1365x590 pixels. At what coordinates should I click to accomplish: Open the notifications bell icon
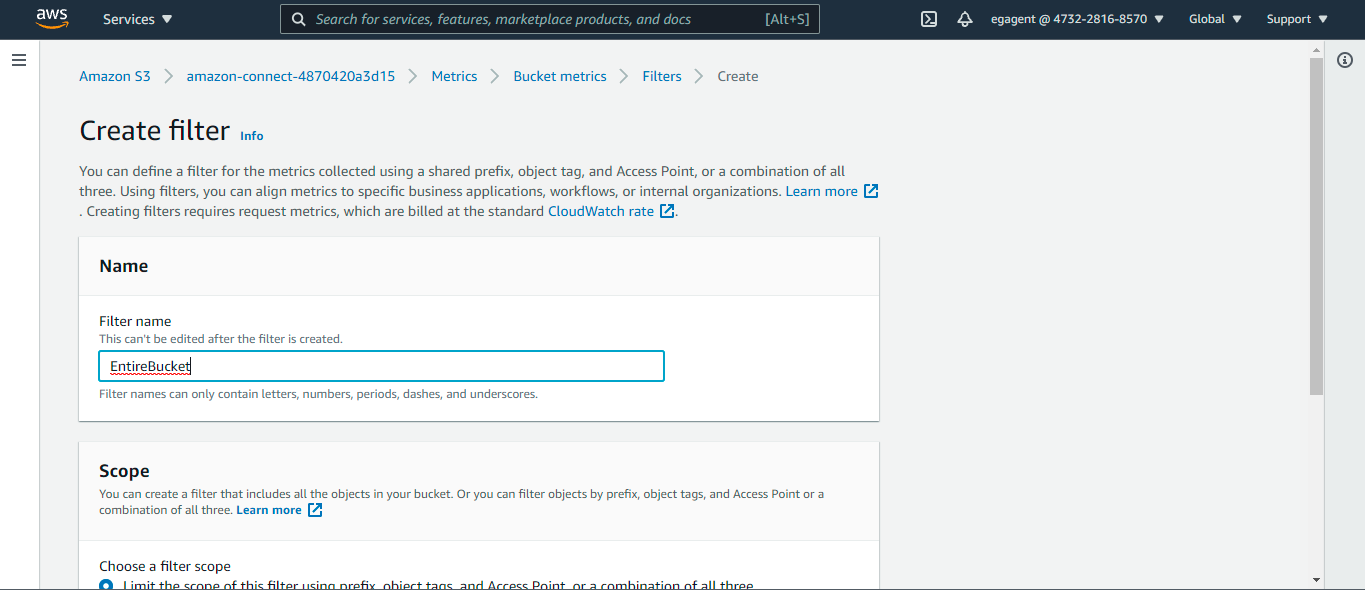click(965, 19)
